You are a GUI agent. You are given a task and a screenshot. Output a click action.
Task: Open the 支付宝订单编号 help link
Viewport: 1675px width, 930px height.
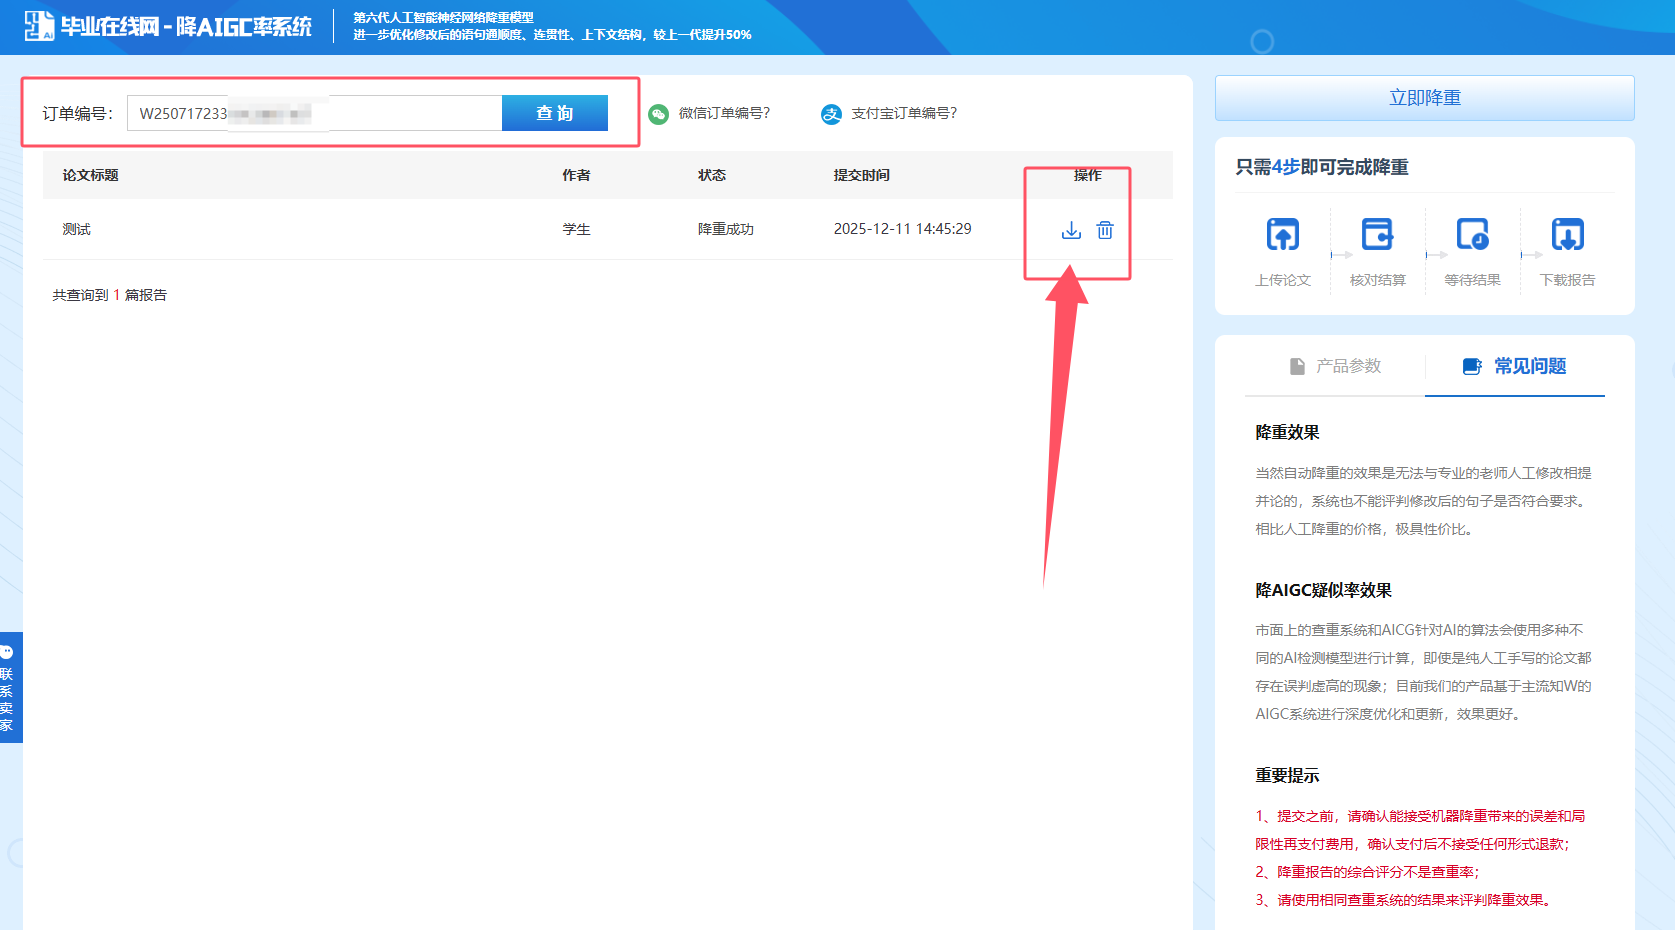click(903, 114)
